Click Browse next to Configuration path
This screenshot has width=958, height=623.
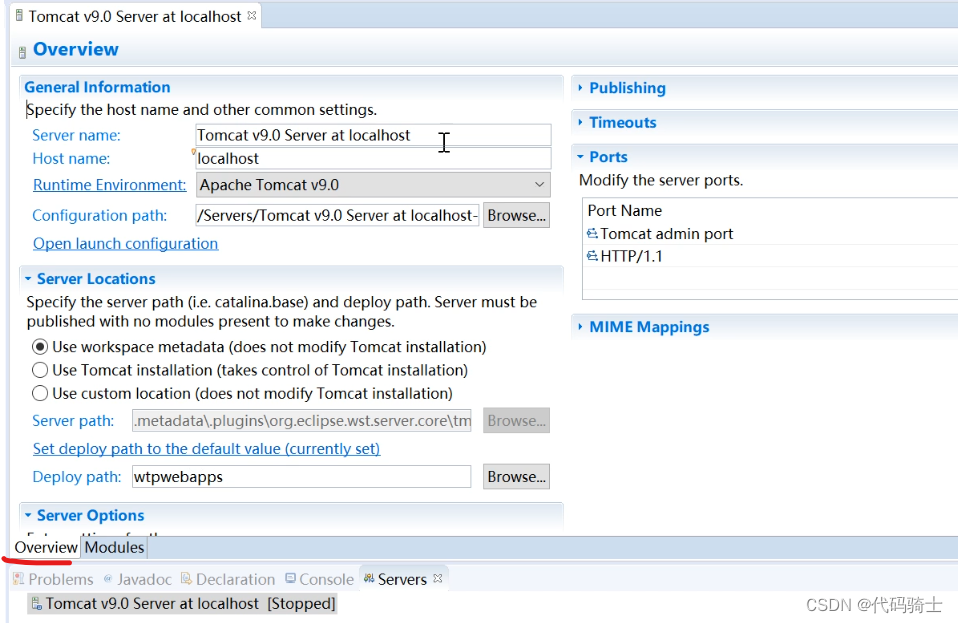tap(516, 215)
